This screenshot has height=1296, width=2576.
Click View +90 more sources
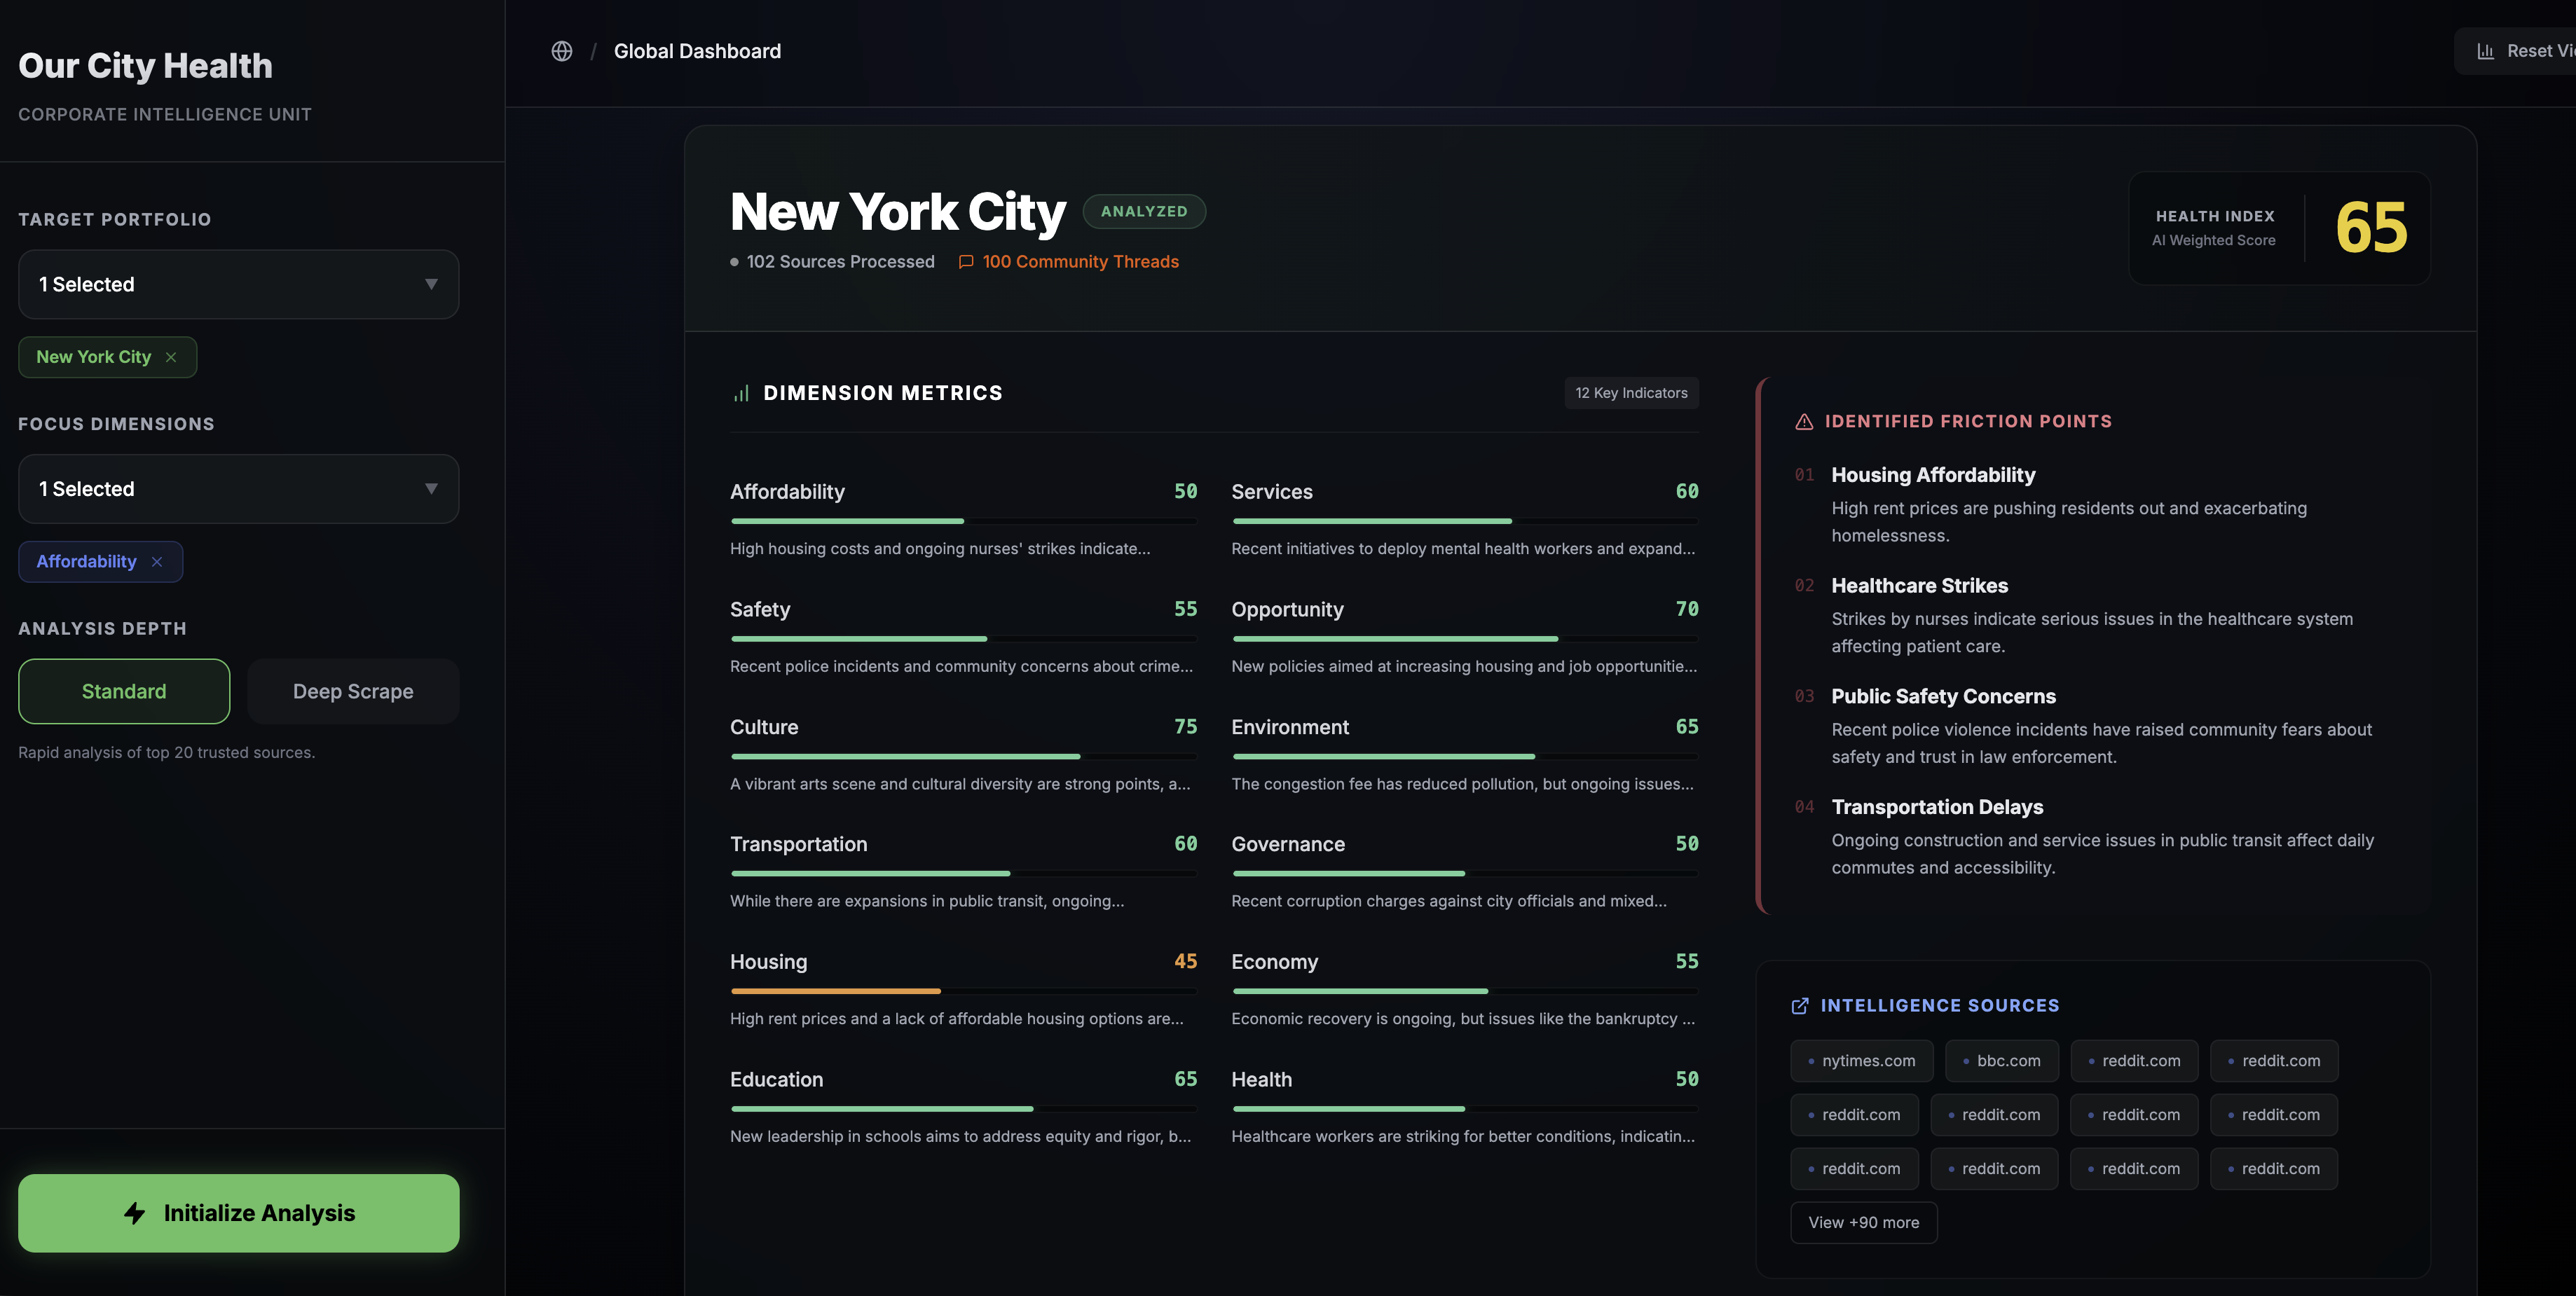pyautogui.click(x=1863, y=1222)
